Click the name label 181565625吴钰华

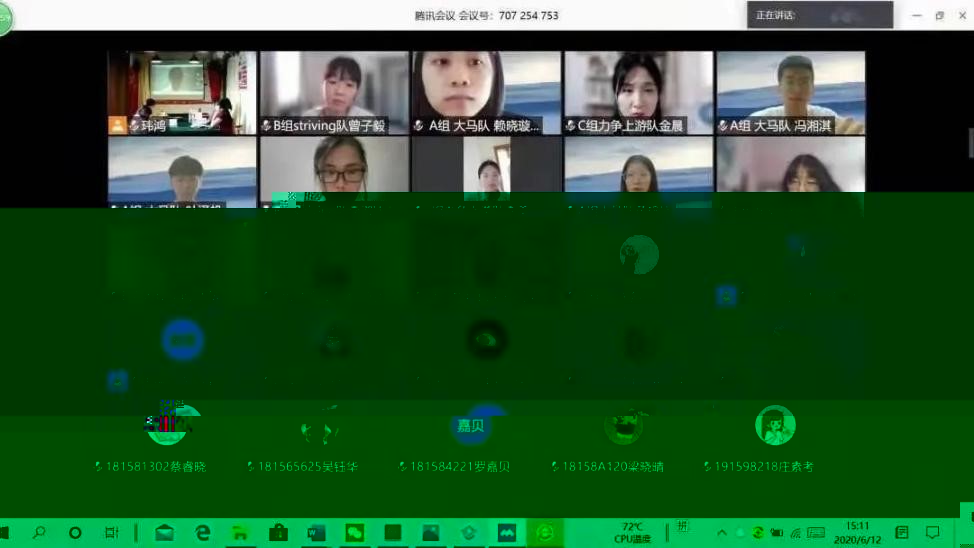point(307,467)
